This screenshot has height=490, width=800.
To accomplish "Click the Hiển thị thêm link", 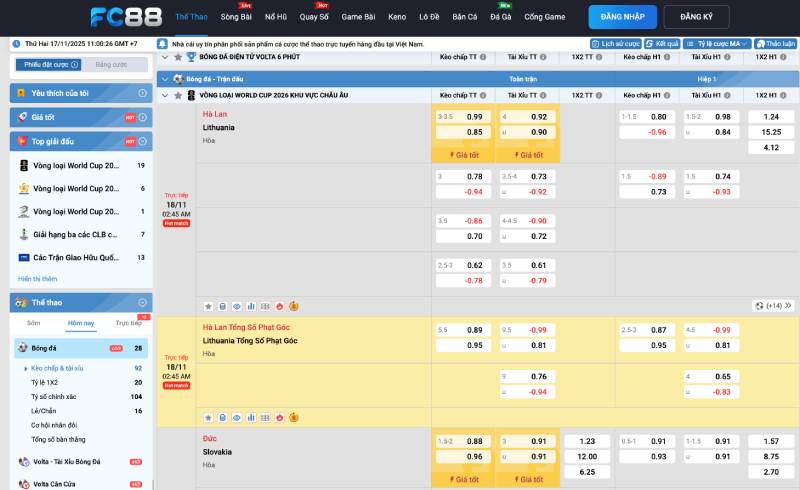I will pyautogui.click(x=37, y=278).
